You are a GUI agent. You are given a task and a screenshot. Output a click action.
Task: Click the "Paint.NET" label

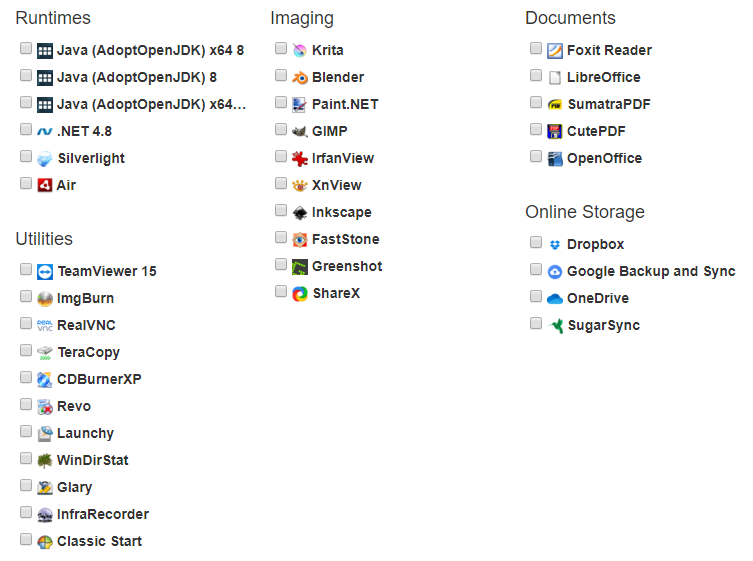[345, 104]
